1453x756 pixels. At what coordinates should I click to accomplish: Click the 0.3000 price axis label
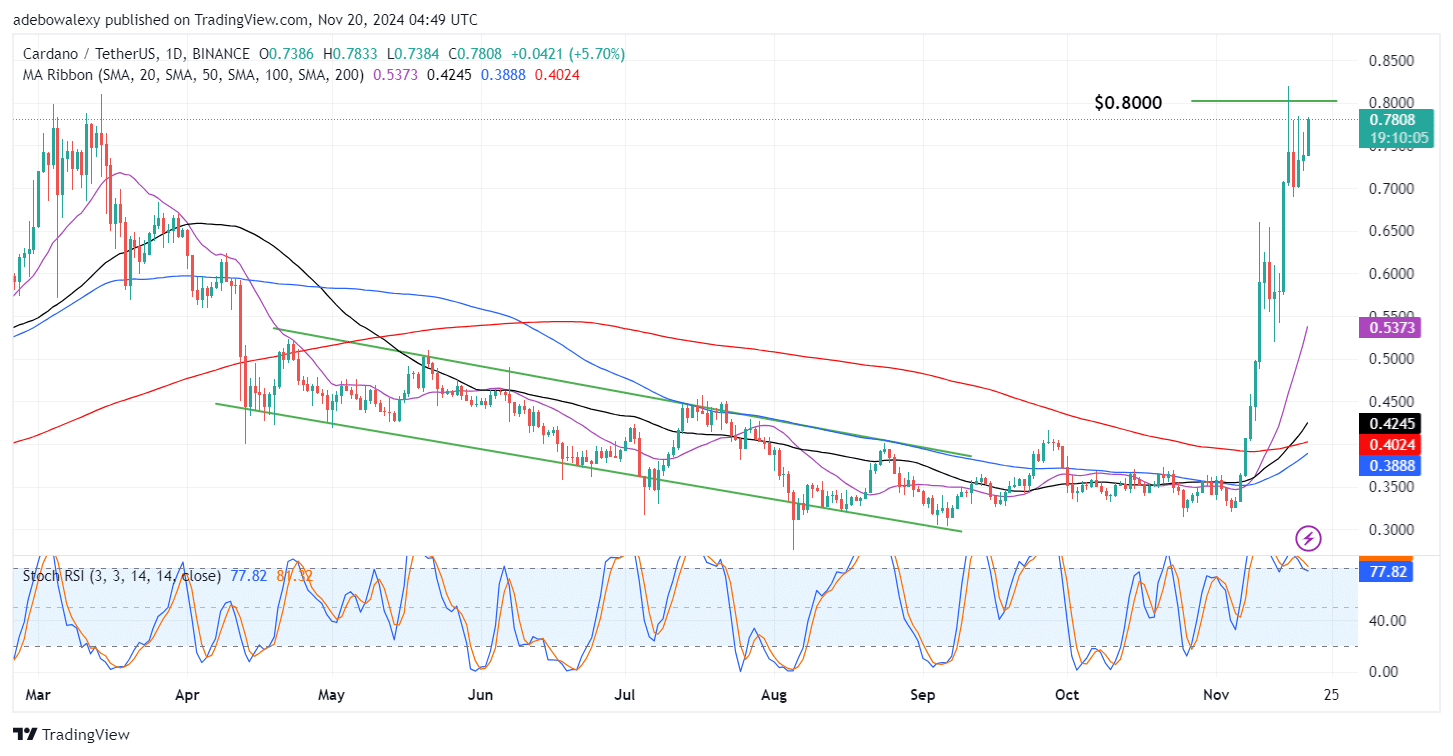[1390, 530]
